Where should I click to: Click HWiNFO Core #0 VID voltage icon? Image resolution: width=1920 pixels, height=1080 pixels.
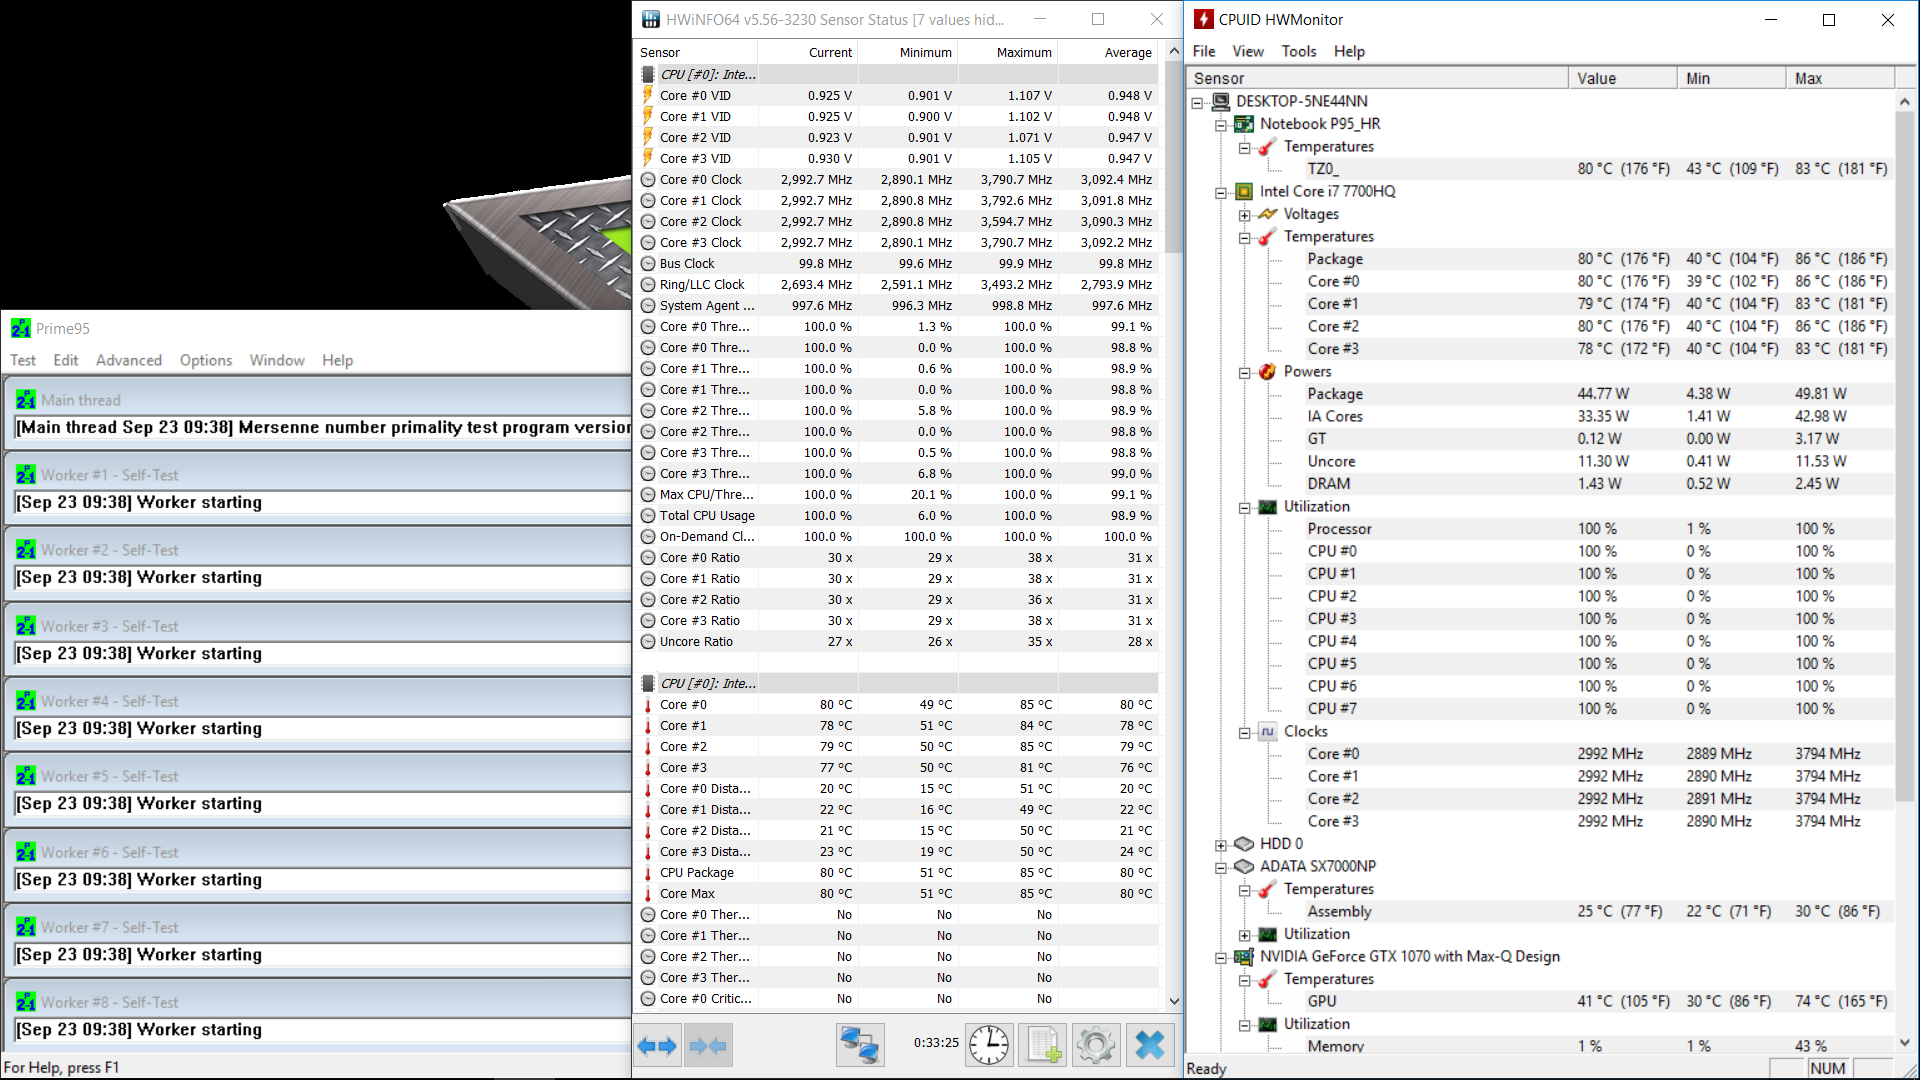[x=648, y=95]
